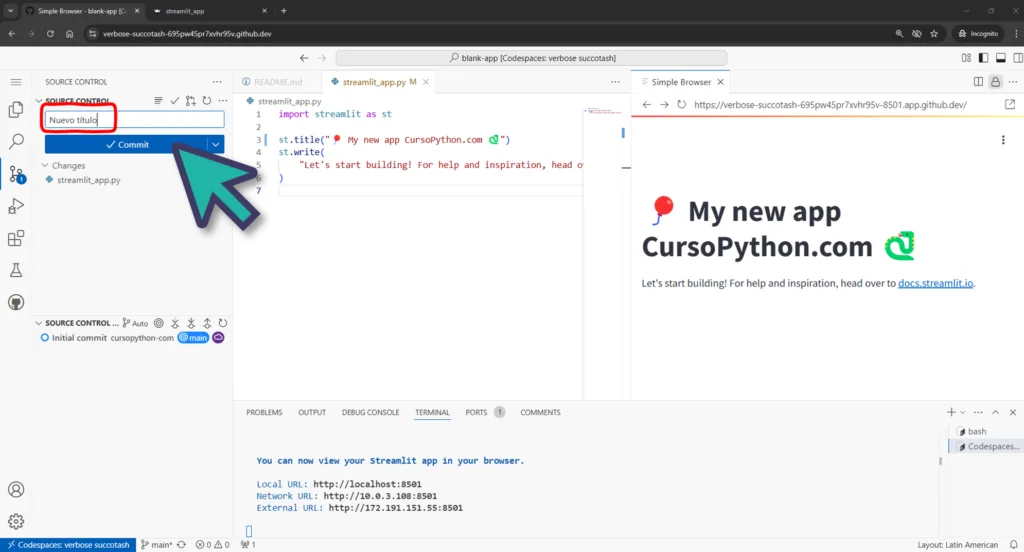1024x552 pixels.
Task: Open the Auto branch picker in graph
Action: [136, 323]
